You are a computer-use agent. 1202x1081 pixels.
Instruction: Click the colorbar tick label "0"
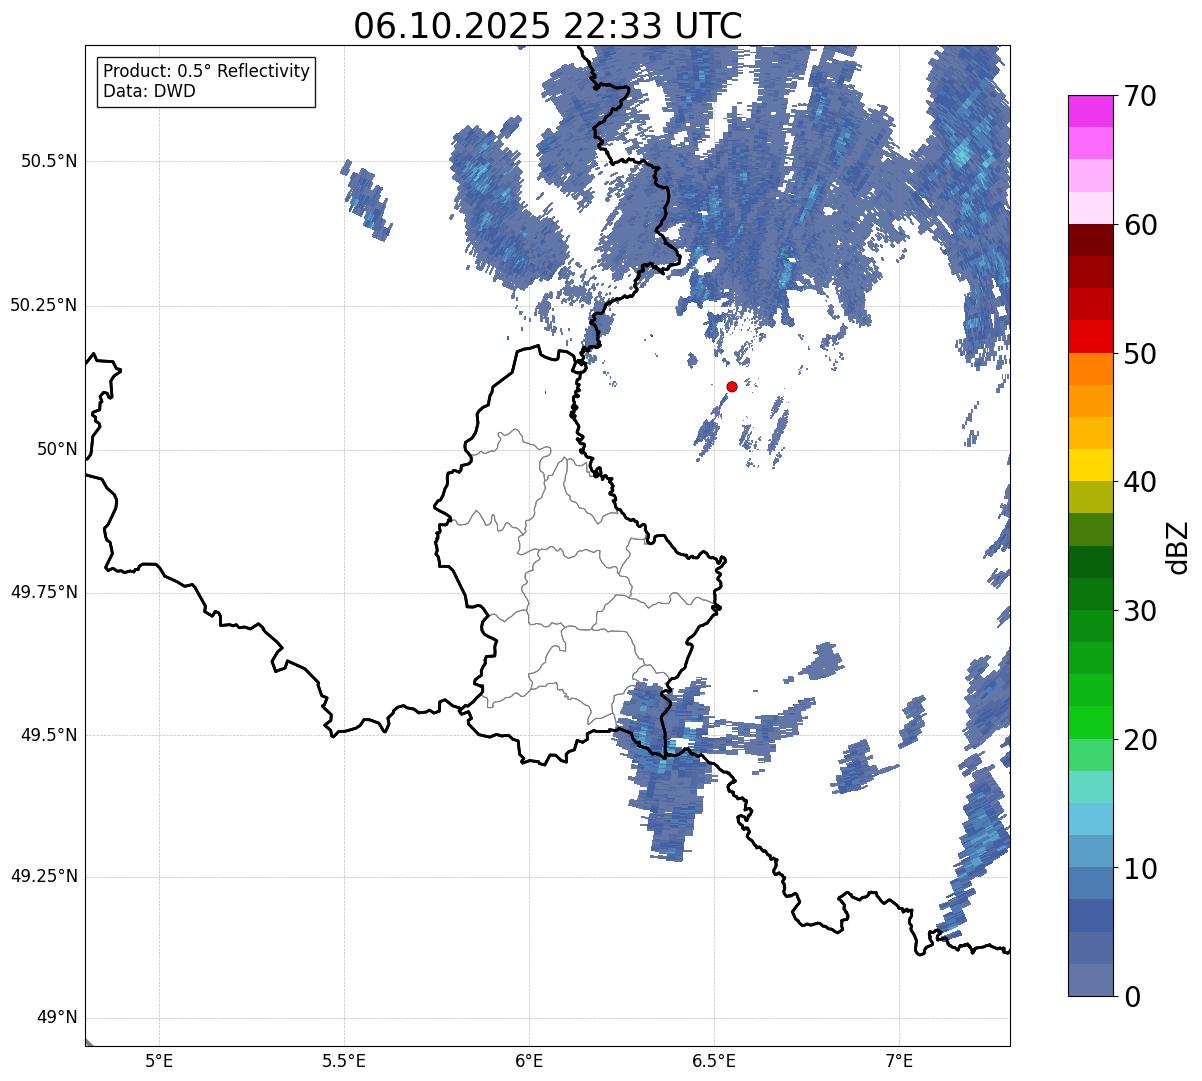(x=1131, y=997)
